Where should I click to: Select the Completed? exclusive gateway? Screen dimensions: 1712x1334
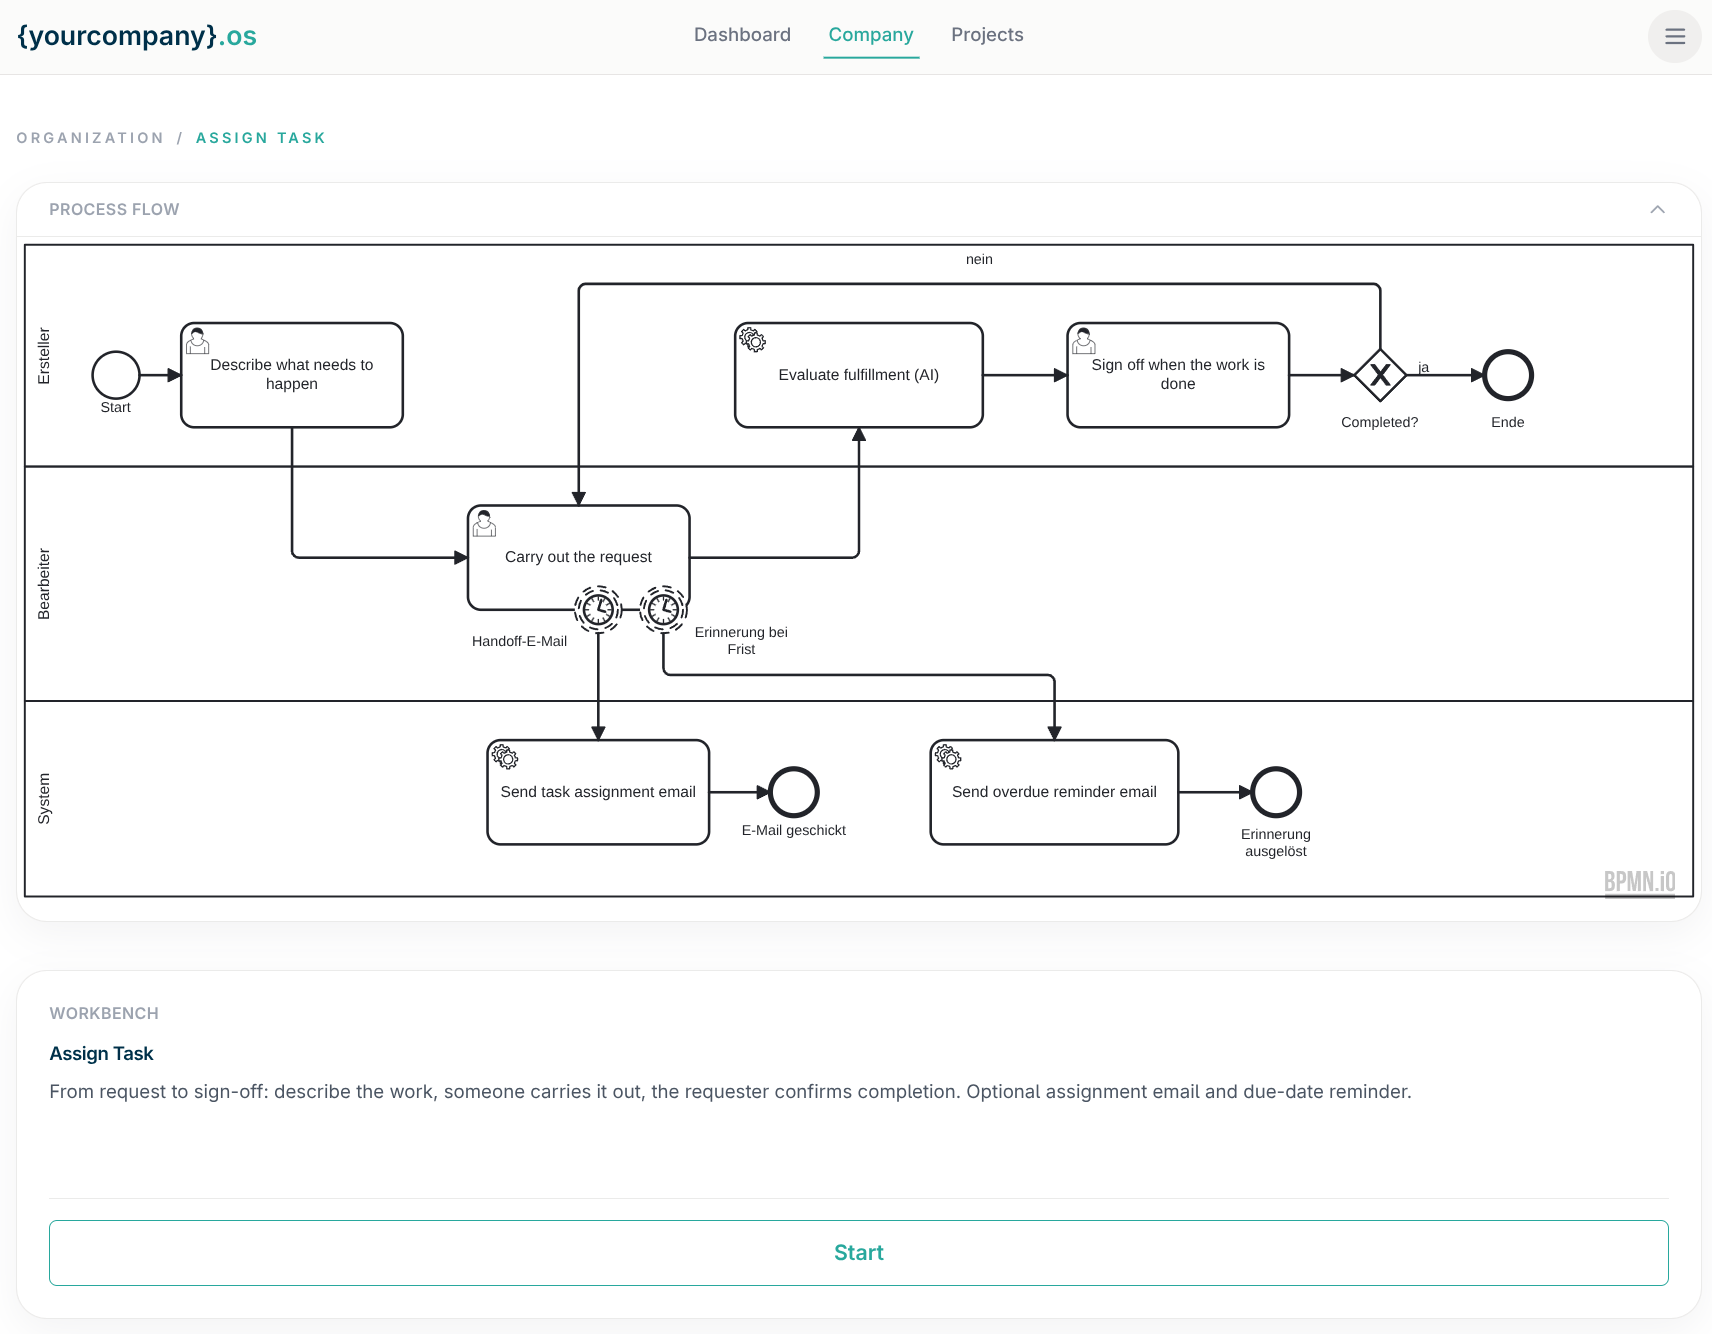[x=1380, y=375]
